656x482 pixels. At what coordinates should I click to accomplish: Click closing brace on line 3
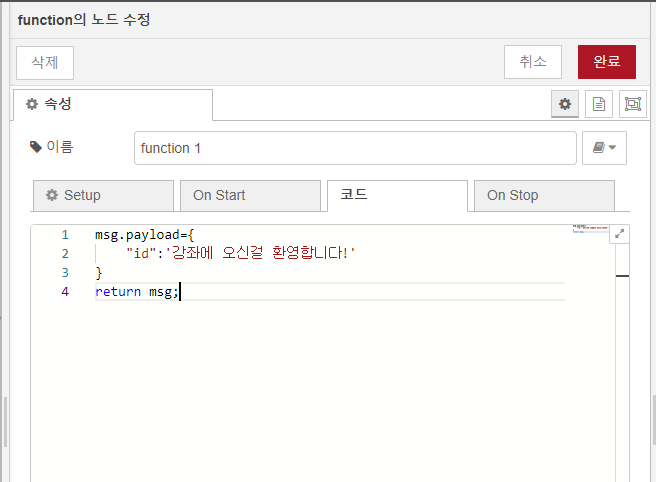[x=99, y=273]
